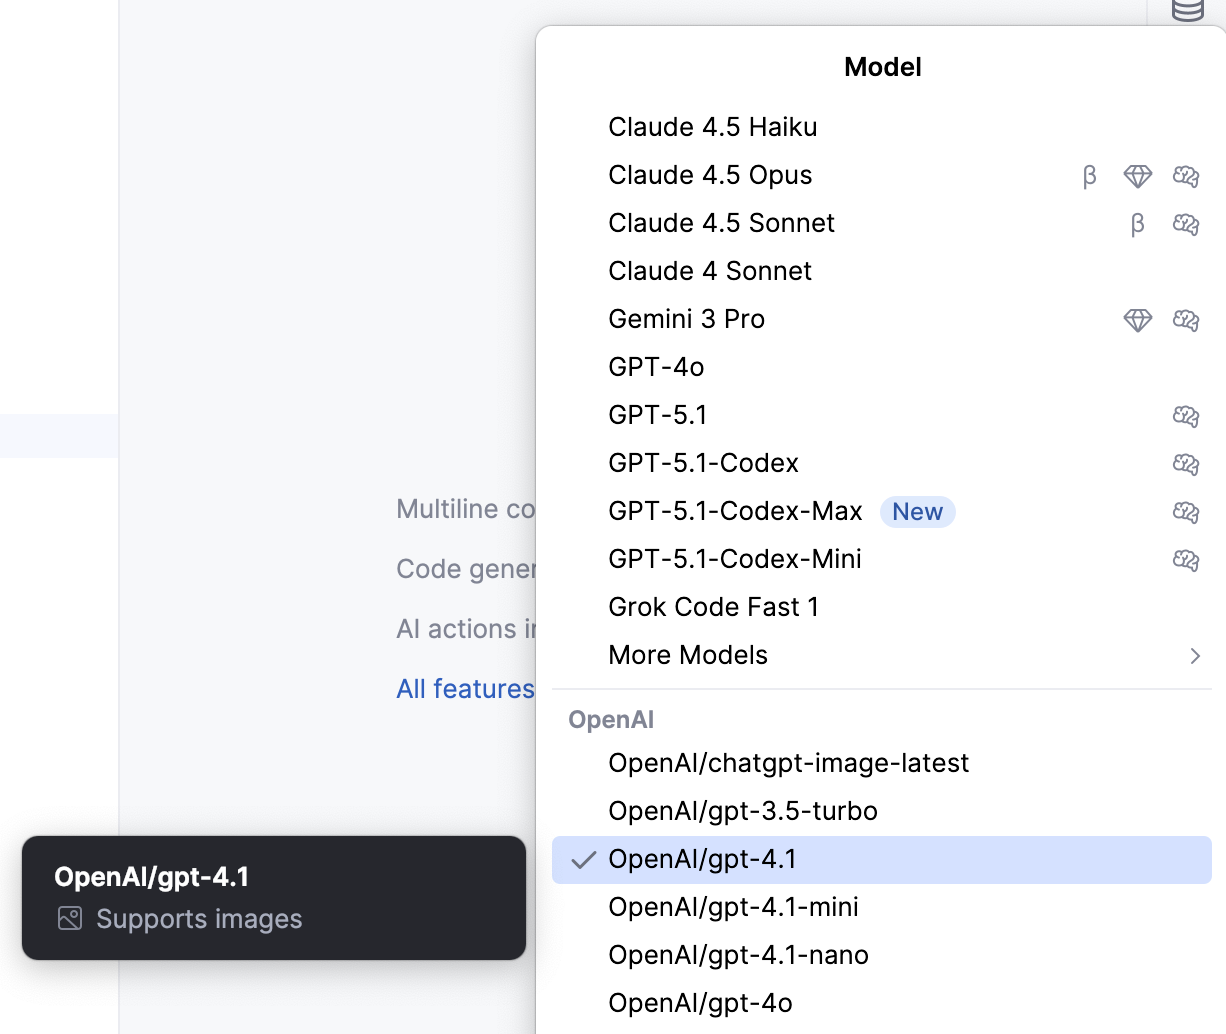Image resolution: width=1226 pixels, height=1034 pixels.
Task: Open the All features link
Action: tap(465, 689)
